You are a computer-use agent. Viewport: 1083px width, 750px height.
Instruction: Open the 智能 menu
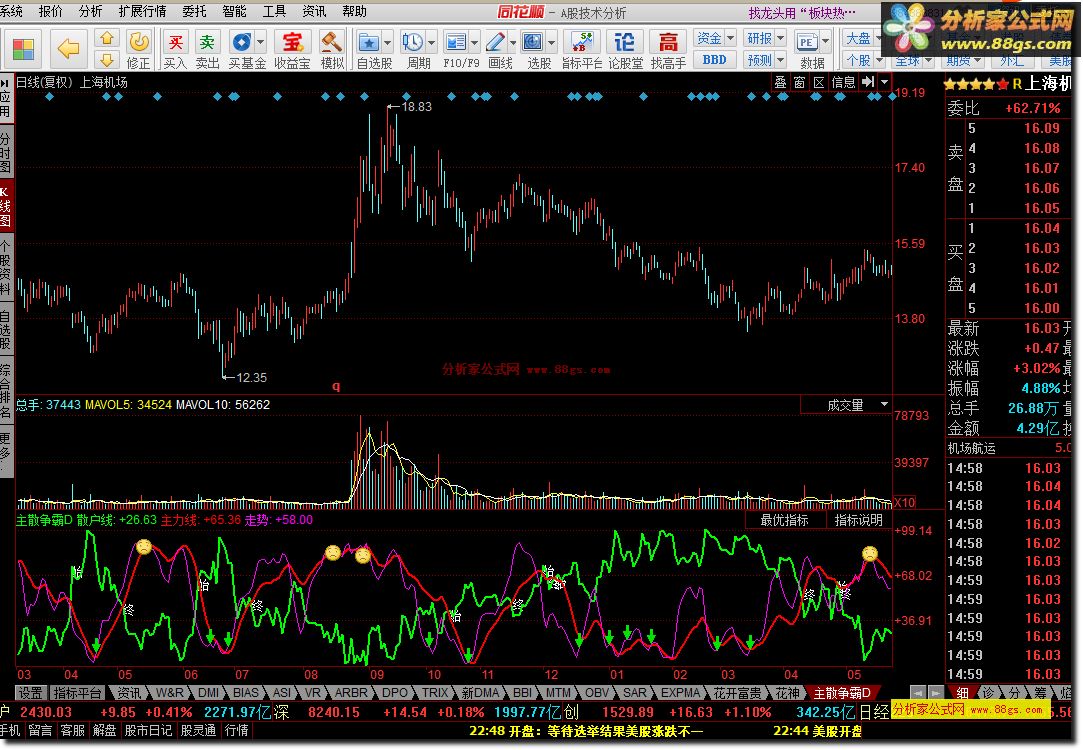coord(234,11)
